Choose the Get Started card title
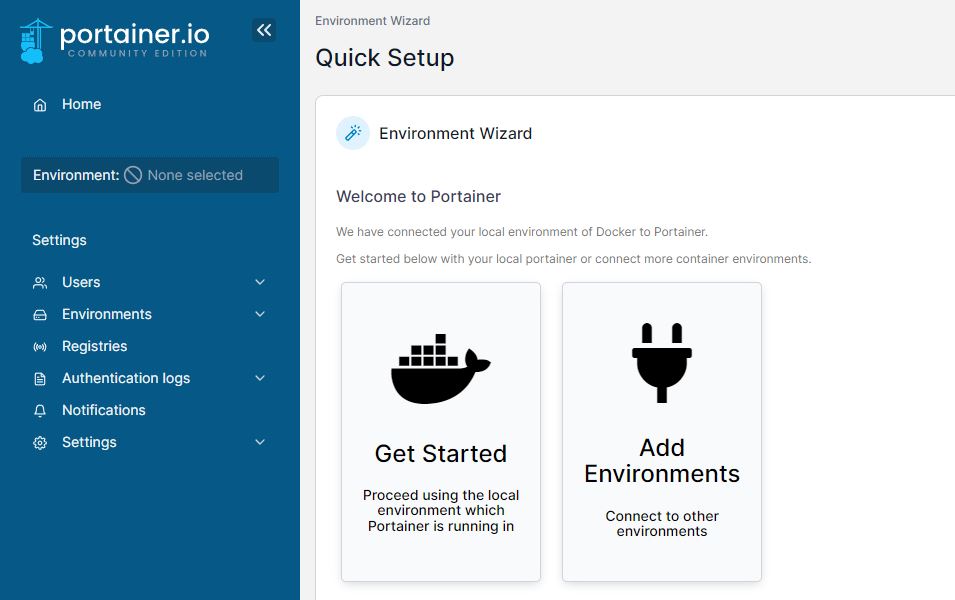955x600 pixels. (440, 453)
